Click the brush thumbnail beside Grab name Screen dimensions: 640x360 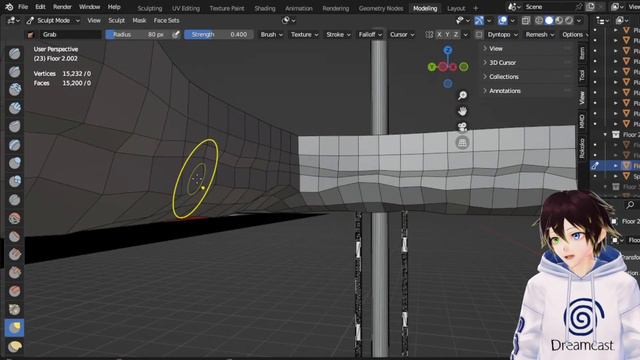click(x=30, y=35)
